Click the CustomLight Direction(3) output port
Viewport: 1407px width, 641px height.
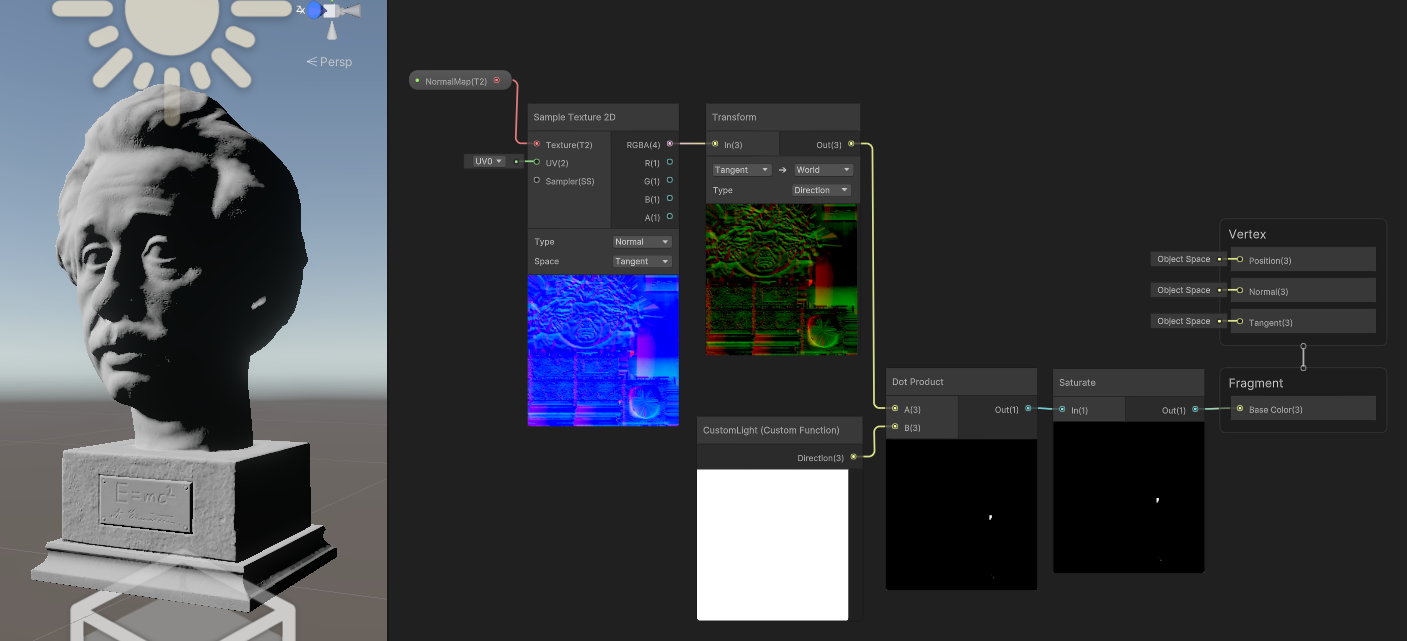(853, 457)
